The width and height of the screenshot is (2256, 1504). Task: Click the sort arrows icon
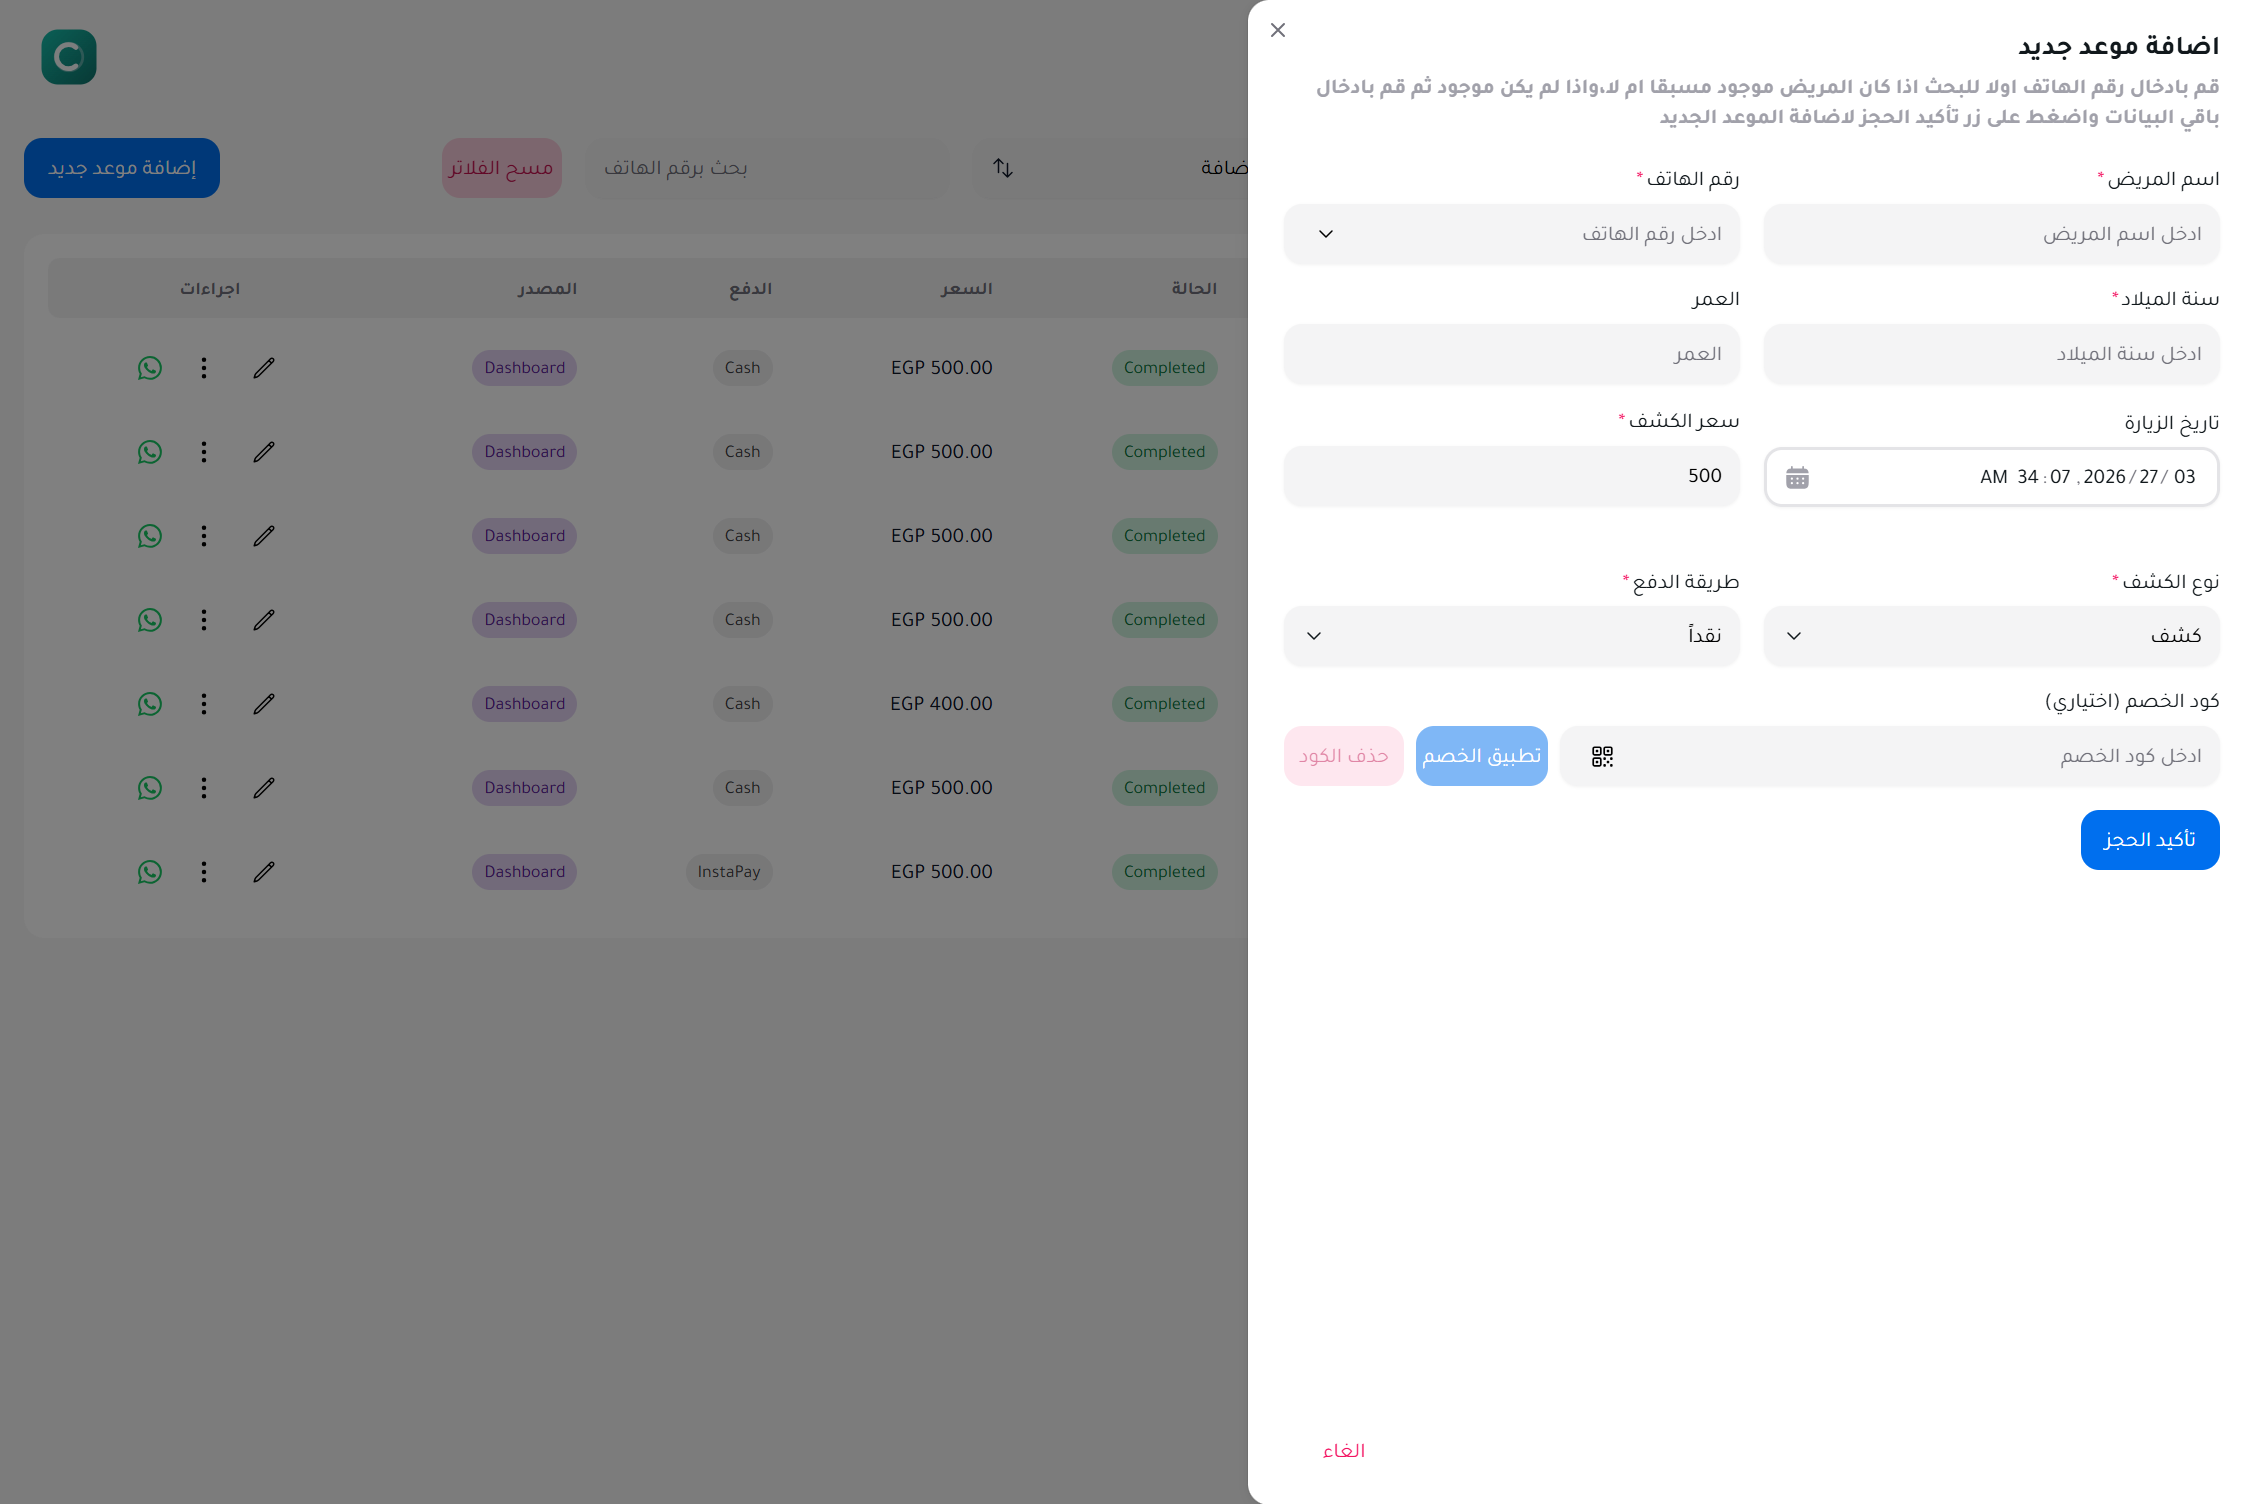pos(1003,168)
